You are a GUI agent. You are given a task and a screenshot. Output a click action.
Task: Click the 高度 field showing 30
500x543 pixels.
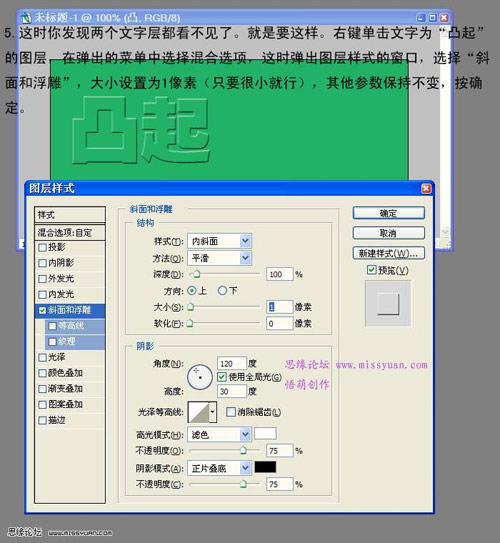coord(232,391)
